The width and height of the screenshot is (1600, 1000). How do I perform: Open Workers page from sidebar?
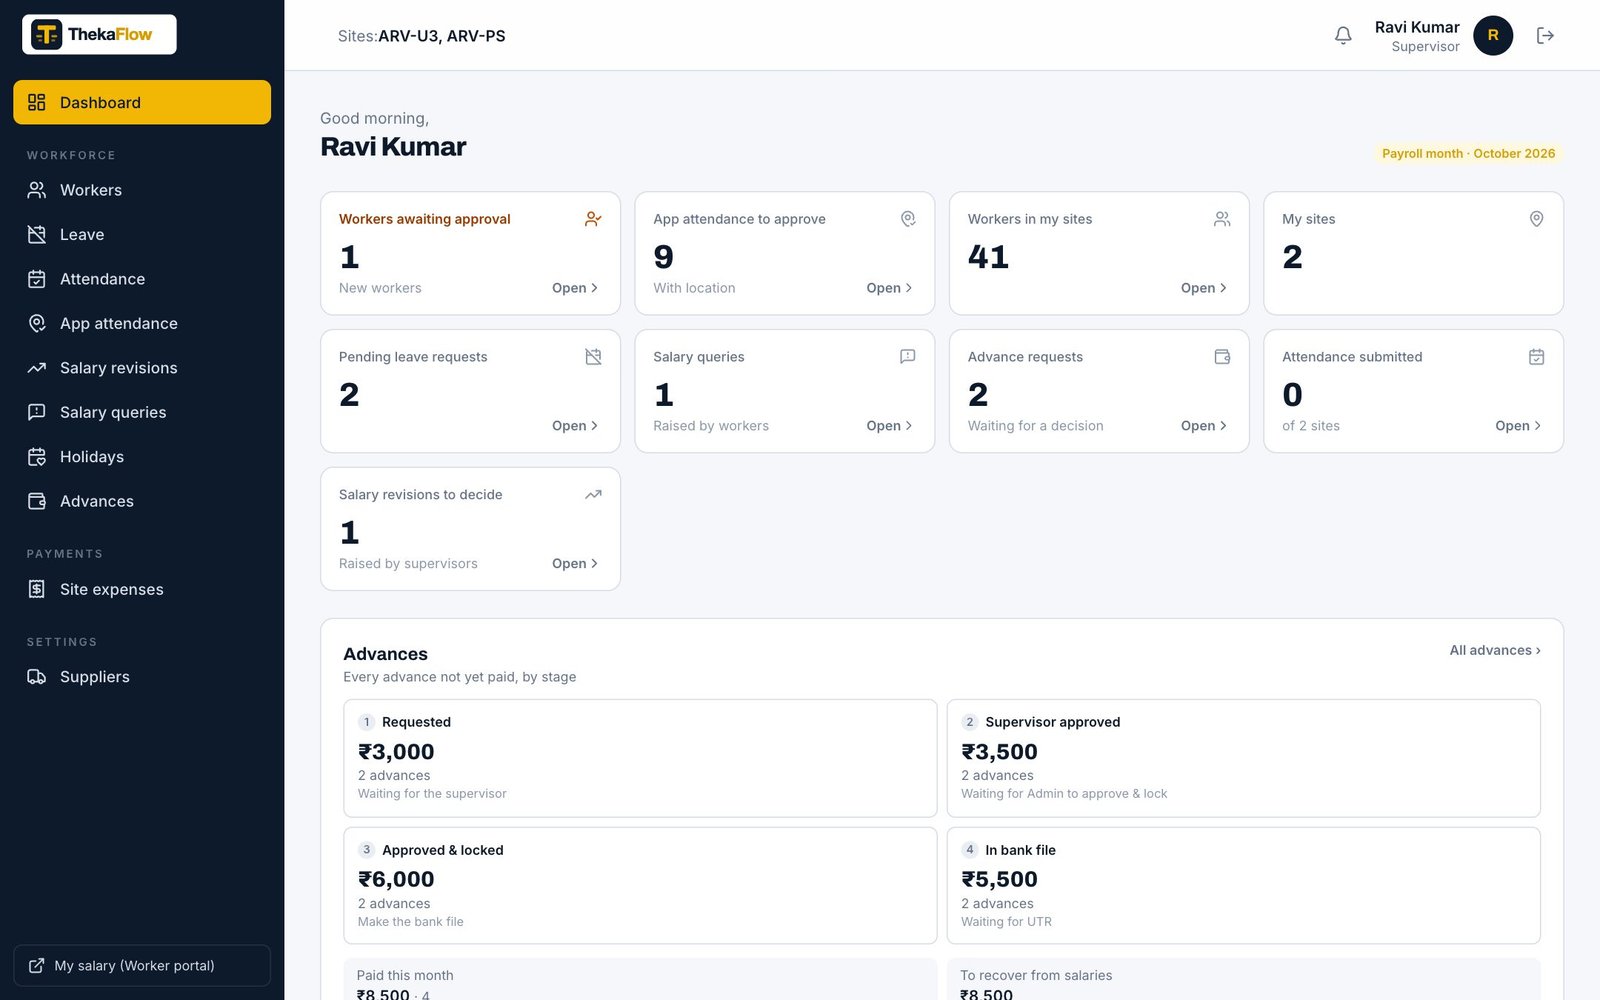142,190
